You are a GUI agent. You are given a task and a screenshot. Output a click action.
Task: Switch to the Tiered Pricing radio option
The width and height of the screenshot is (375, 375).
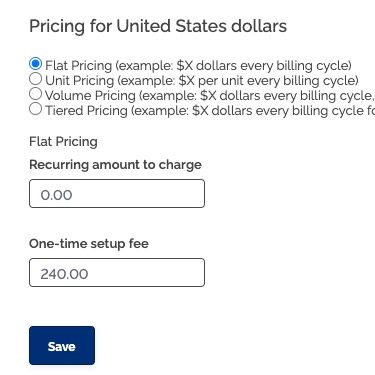(35, 109)
